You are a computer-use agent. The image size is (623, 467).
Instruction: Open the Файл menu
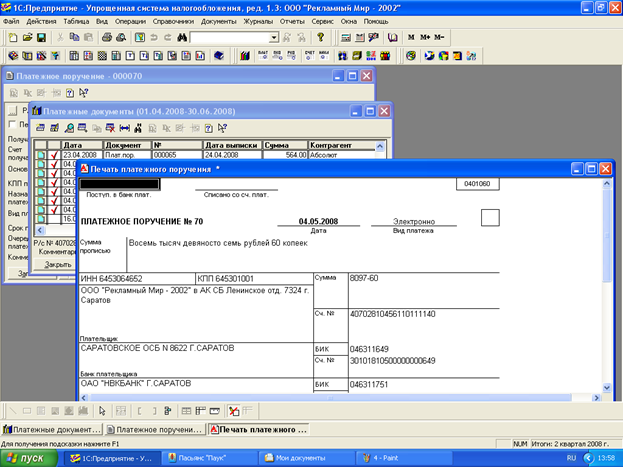[11, 21]
